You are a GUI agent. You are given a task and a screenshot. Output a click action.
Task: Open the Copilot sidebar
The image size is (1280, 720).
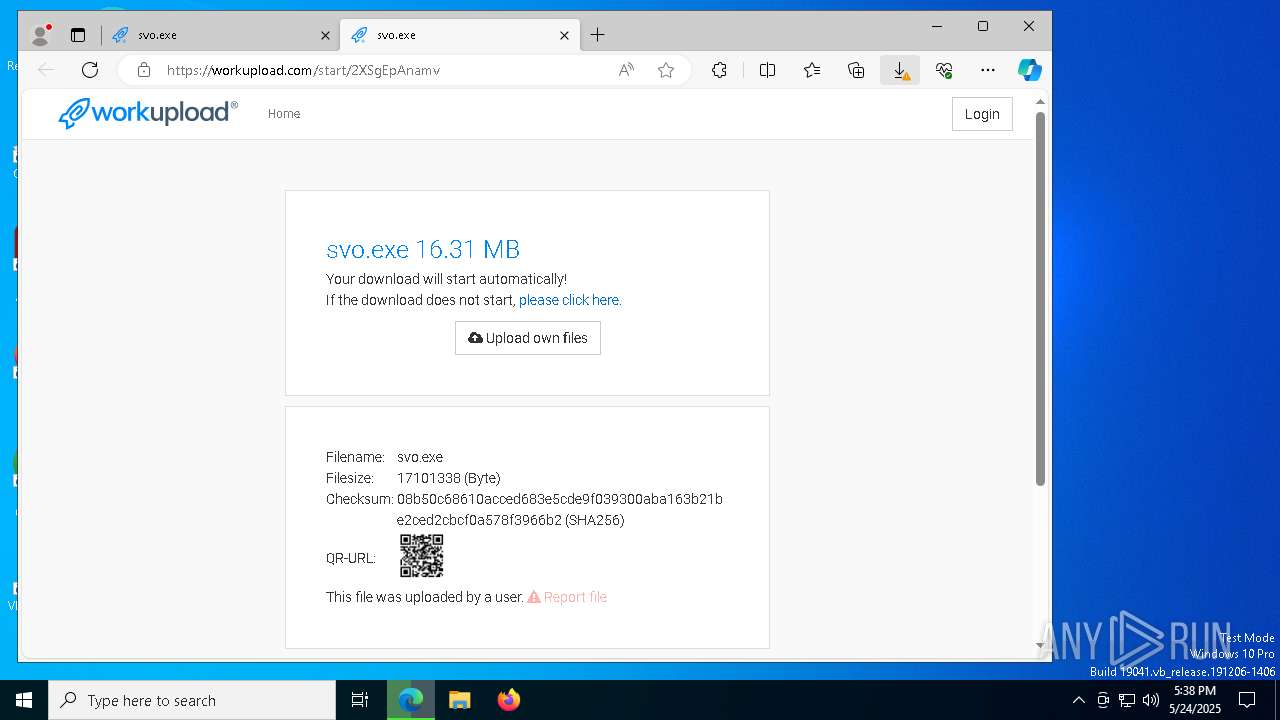point(1030,70)
